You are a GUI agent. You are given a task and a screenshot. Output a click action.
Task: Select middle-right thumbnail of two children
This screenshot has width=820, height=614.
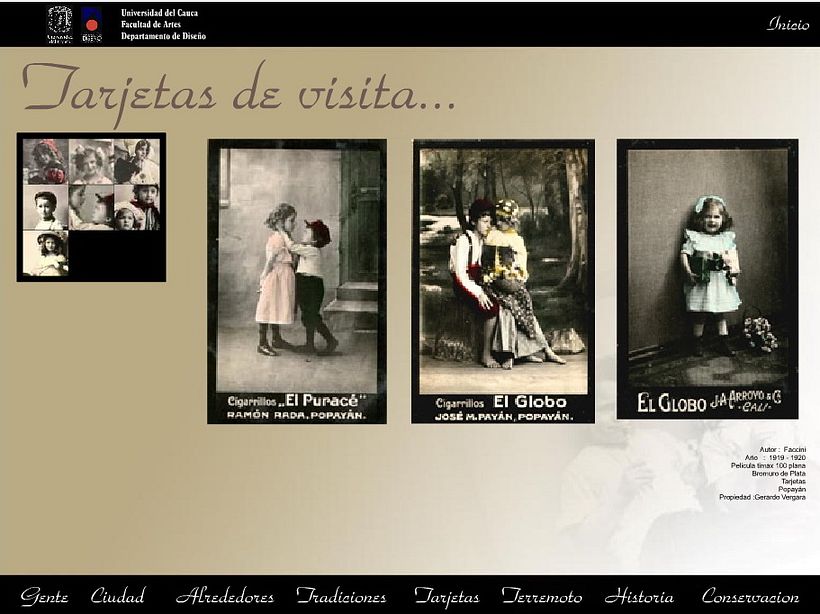137,207
